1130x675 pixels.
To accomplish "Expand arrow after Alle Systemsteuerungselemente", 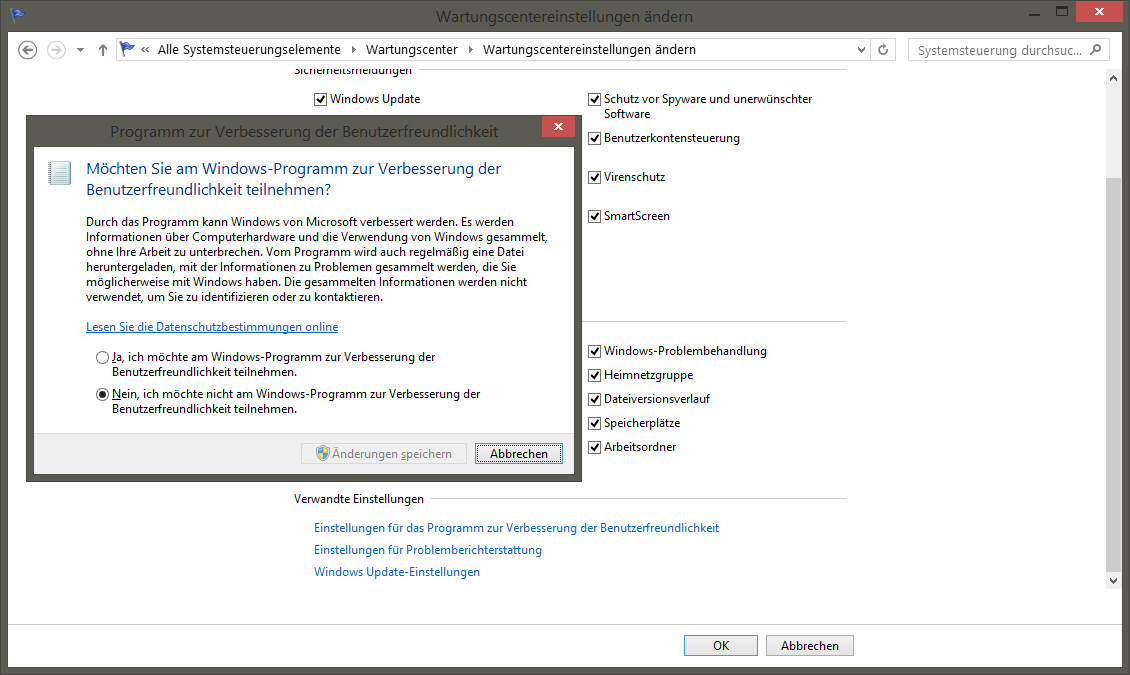I will (x=353, y=50).
